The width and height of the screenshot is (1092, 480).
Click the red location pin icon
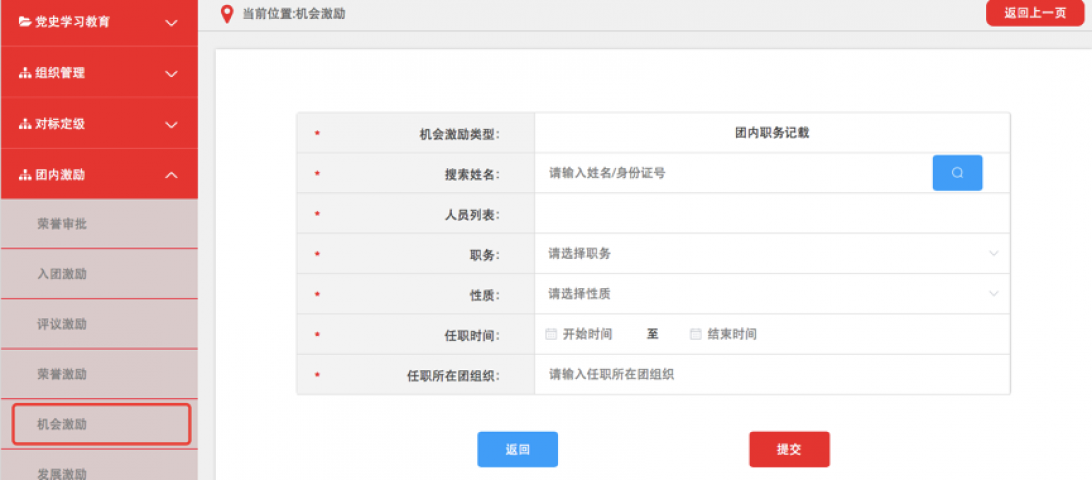(x=227, y=13)
